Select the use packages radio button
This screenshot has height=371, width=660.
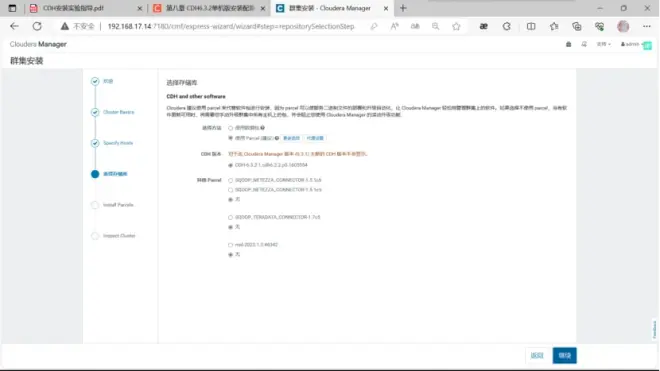click(x=230, y=128)
